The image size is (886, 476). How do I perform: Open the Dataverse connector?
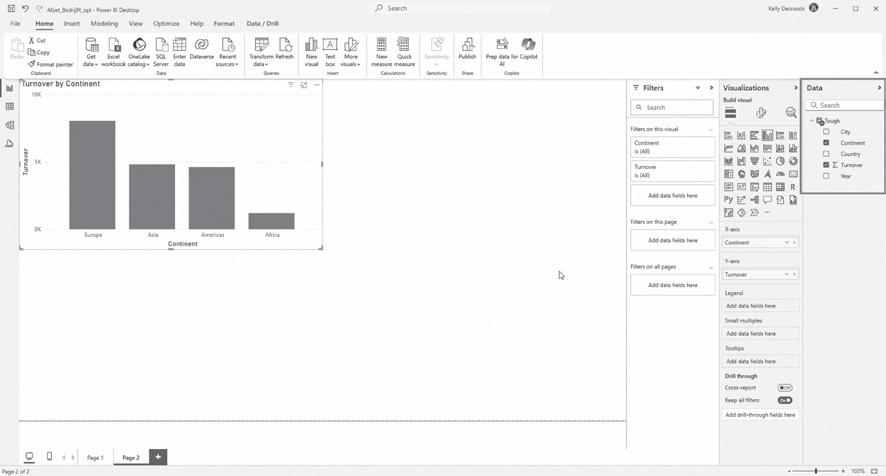point(202,49)
